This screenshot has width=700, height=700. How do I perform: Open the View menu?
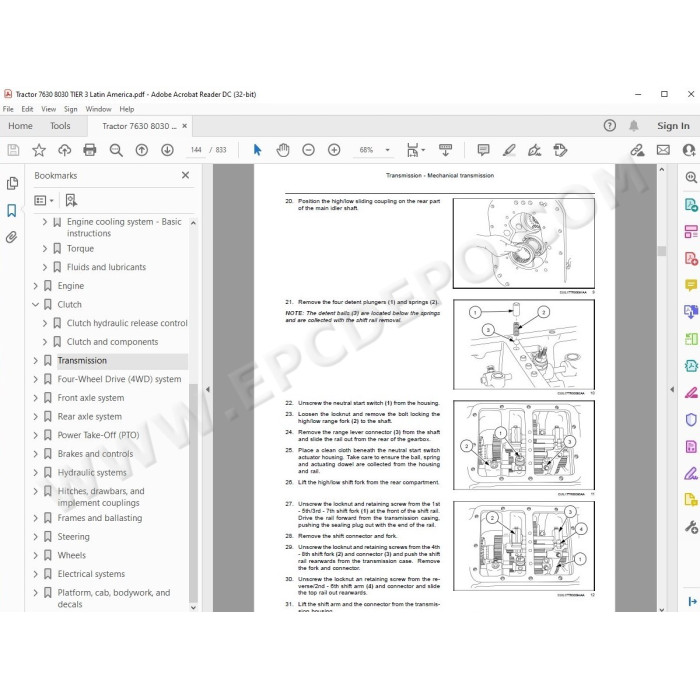click(x=49, y=109)
